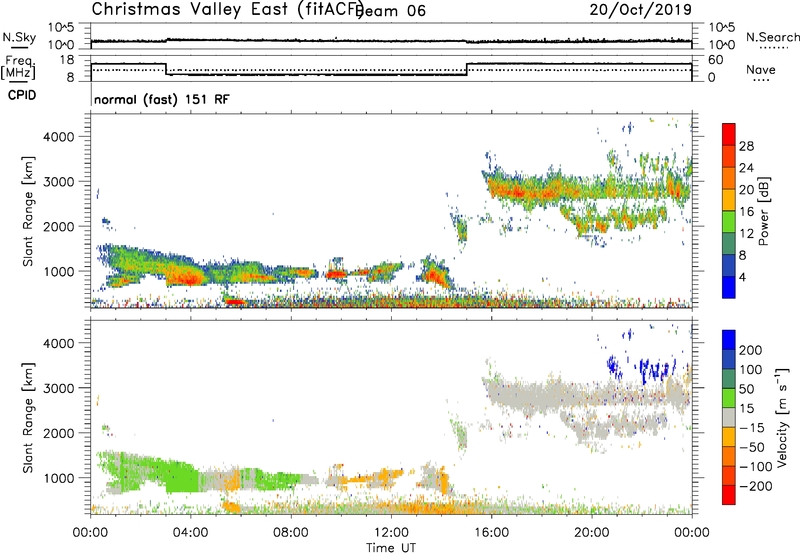Click the 'Time UT' axis label

click(x=391, y=548)
